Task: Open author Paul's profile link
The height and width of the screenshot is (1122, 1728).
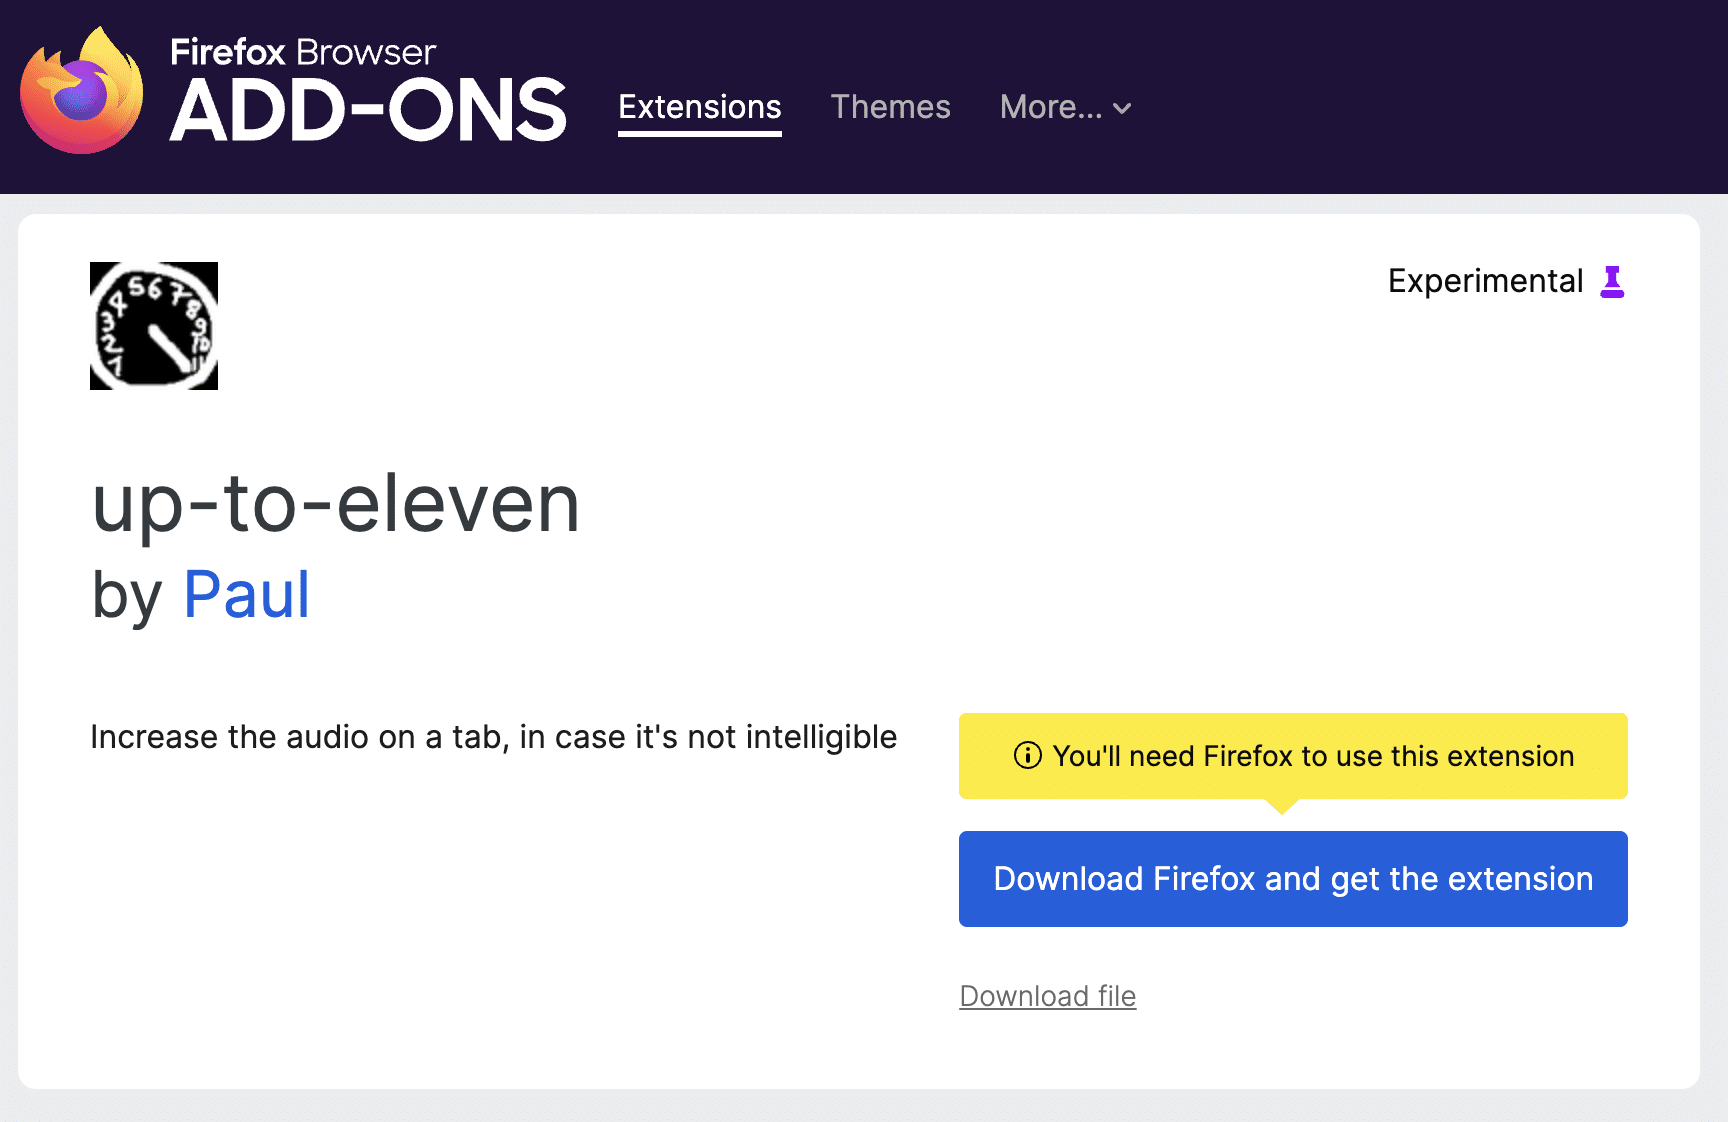Action: click(246, 595)
